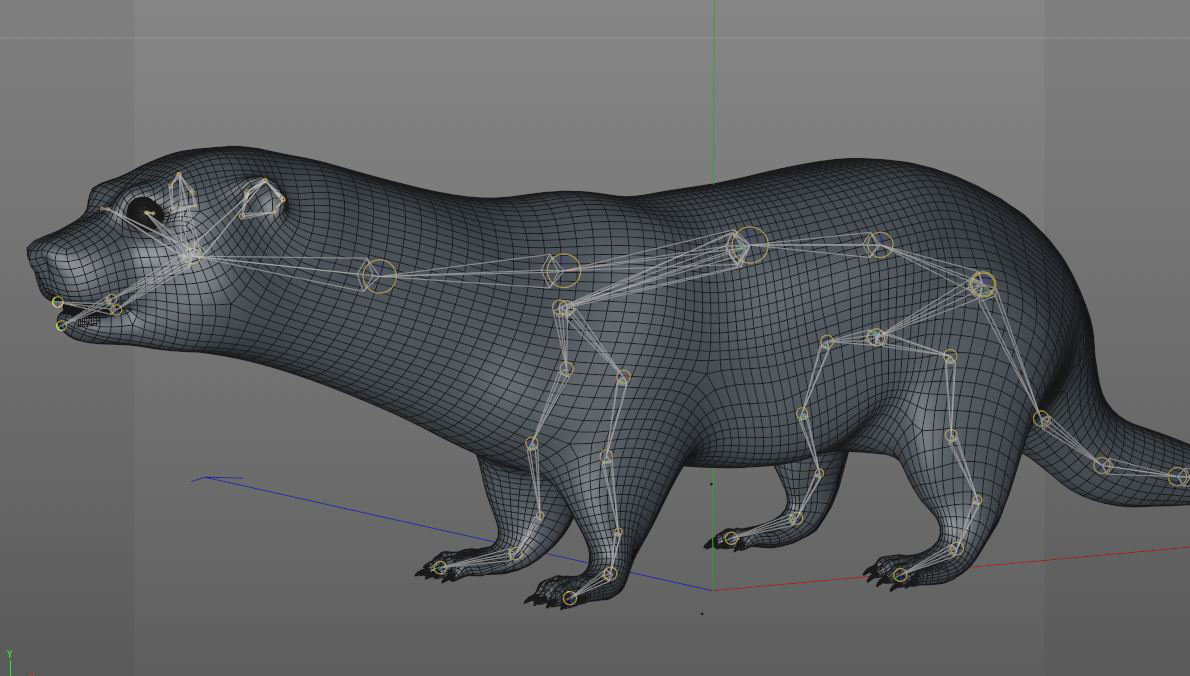This screenshot has width=1190, height=676.
Task: Select the far hind paw toe joint
Action: click(x=731, y=539)
